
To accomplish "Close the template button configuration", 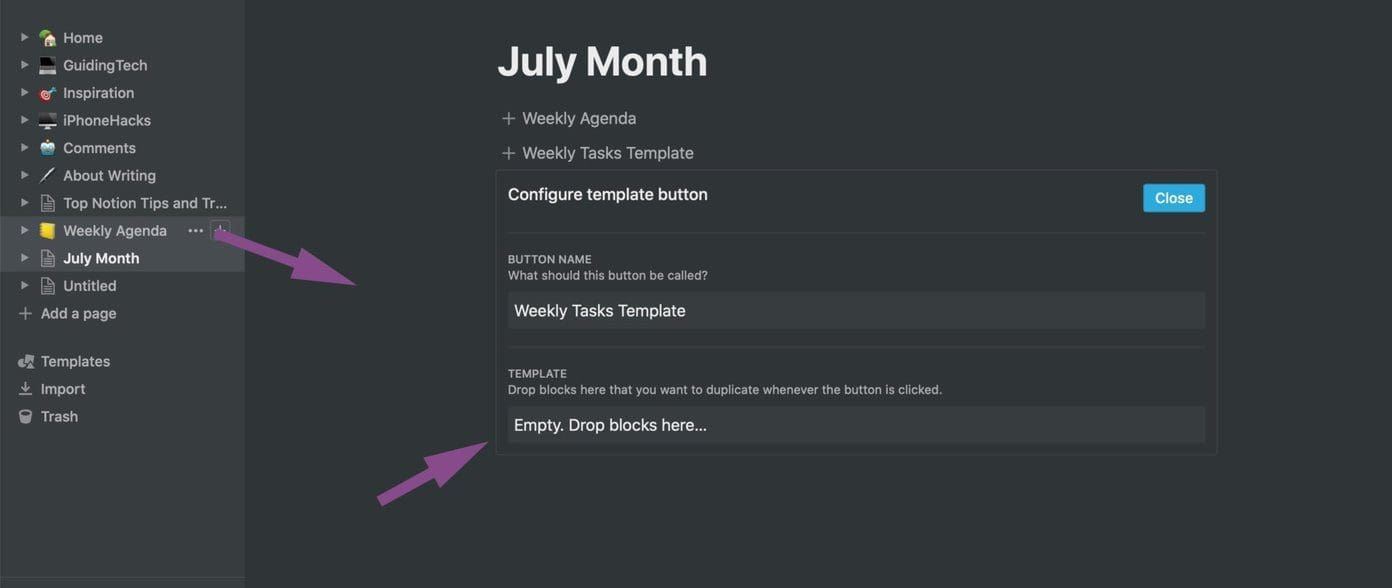I will [x=1174, y=198].
